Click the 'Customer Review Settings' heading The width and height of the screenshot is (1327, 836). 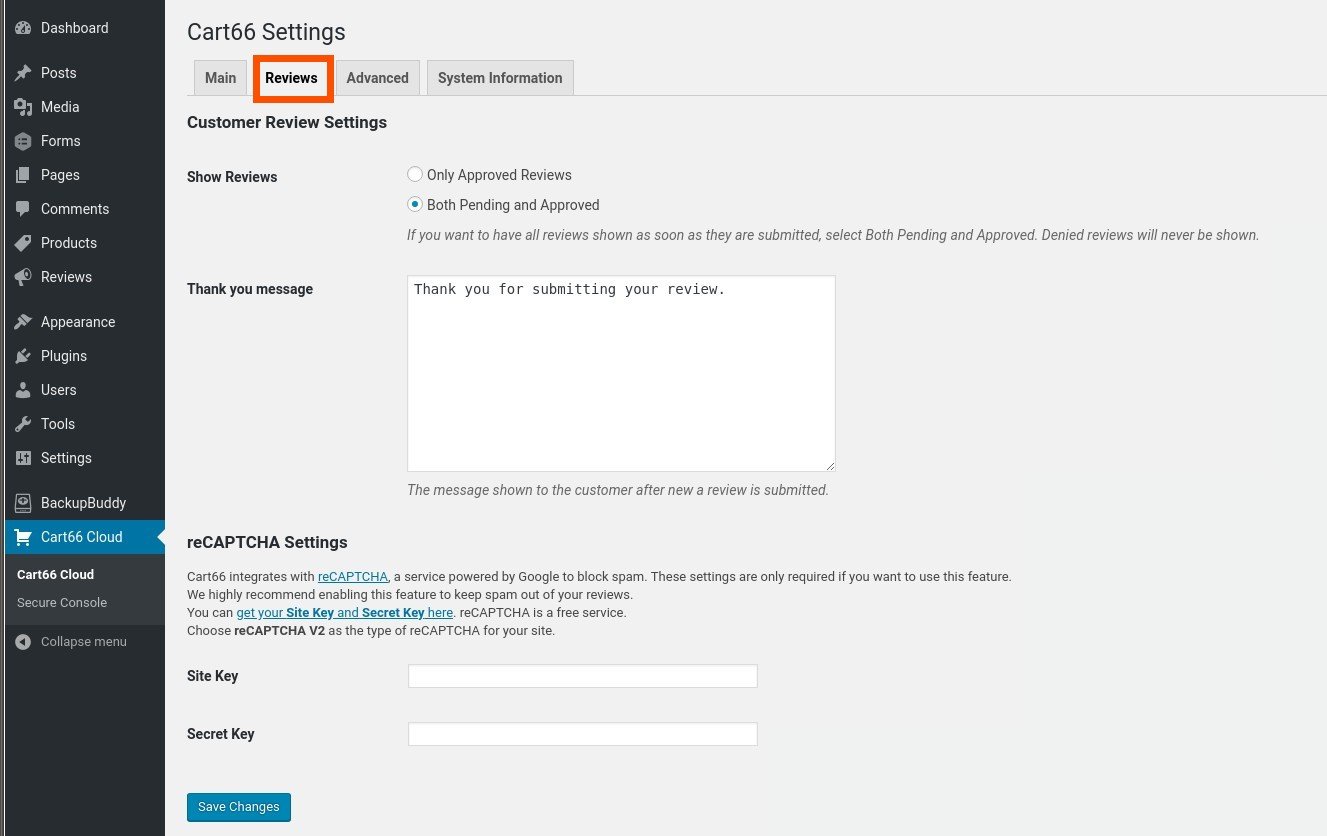click(287, 123)
